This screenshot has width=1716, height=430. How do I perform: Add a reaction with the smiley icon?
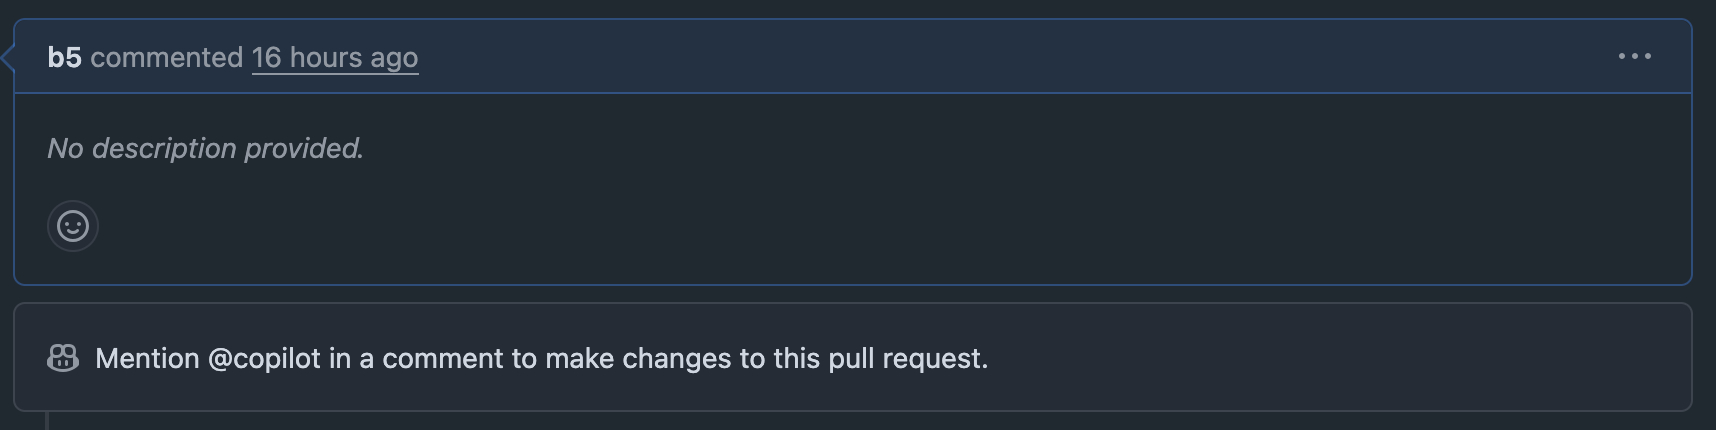(73, 226)
